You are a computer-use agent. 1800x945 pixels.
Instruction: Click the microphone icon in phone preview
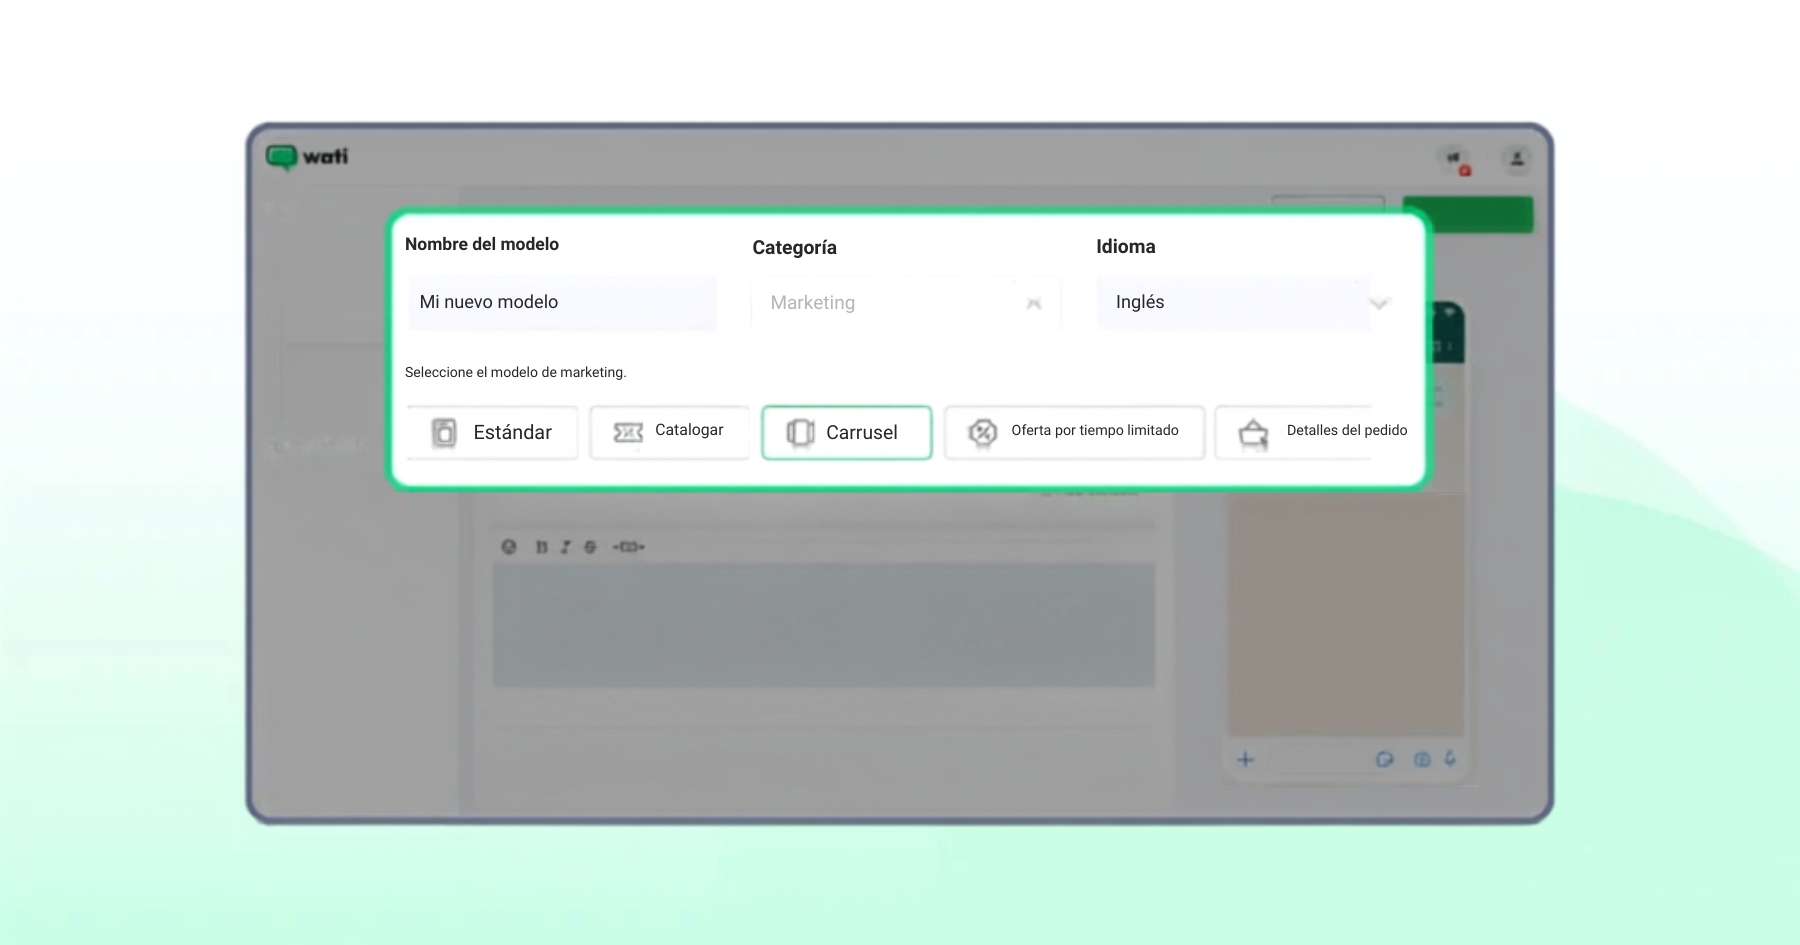[1450, 758]
